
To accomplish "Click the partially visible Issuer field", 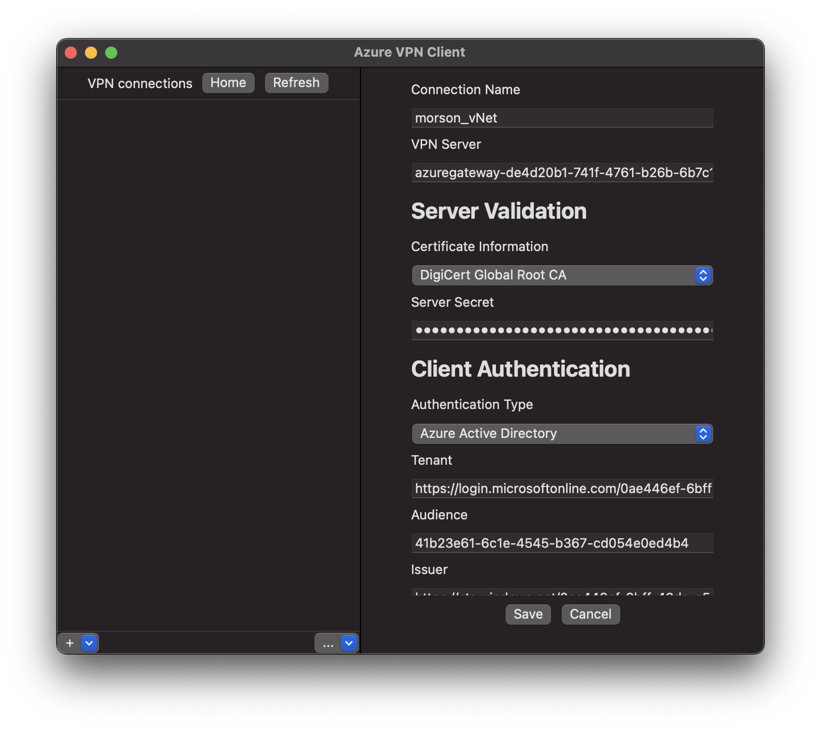I will coord(561,593).
